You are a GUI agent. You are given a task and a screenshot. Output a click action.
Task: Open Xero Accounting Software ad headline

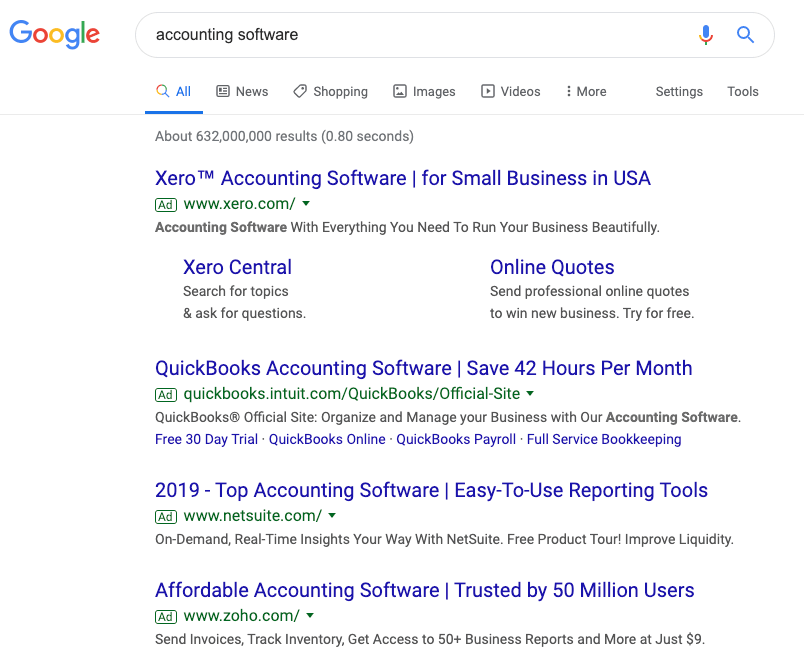403,178
